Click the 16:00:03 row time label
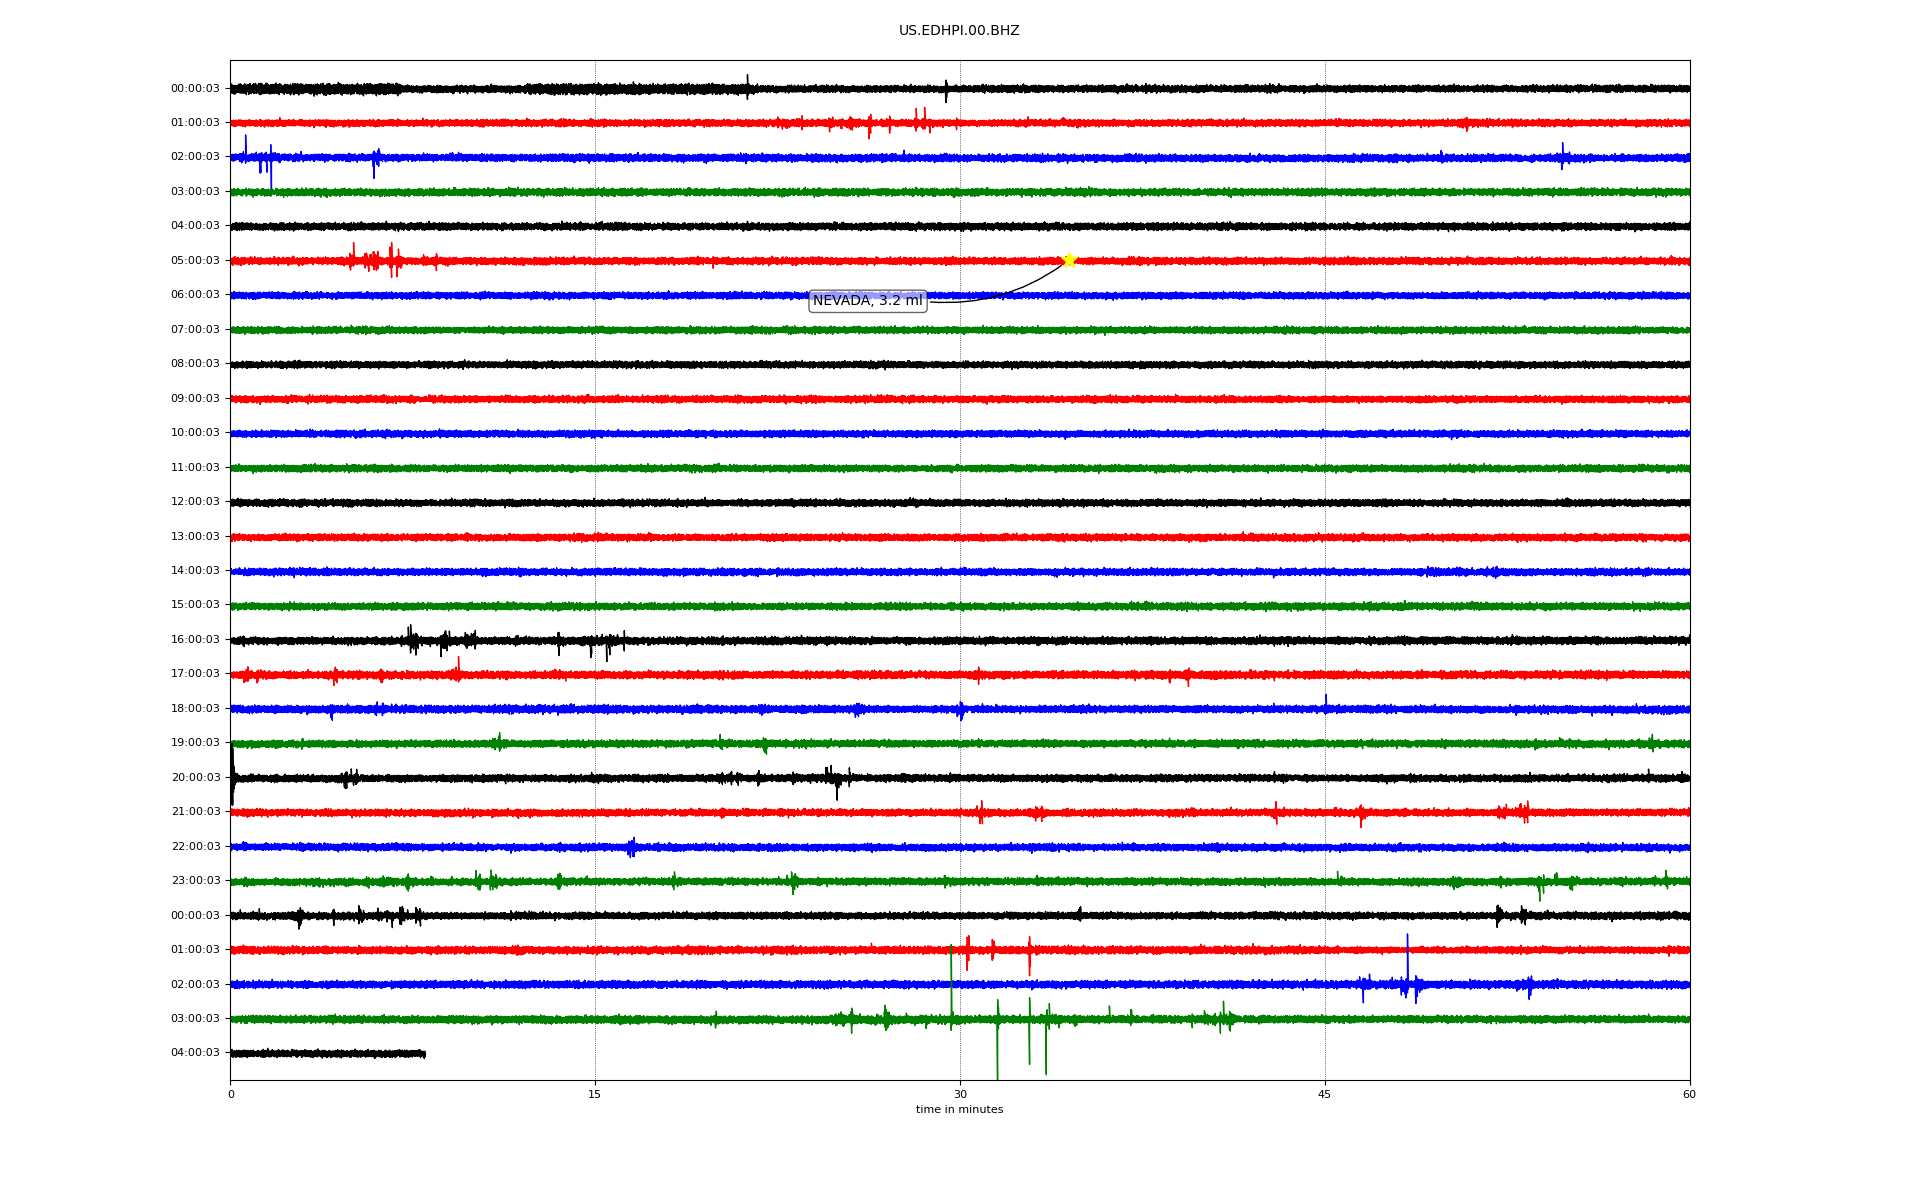Viewport: 1920px width, 1200px height. click(x=195, y=640)
